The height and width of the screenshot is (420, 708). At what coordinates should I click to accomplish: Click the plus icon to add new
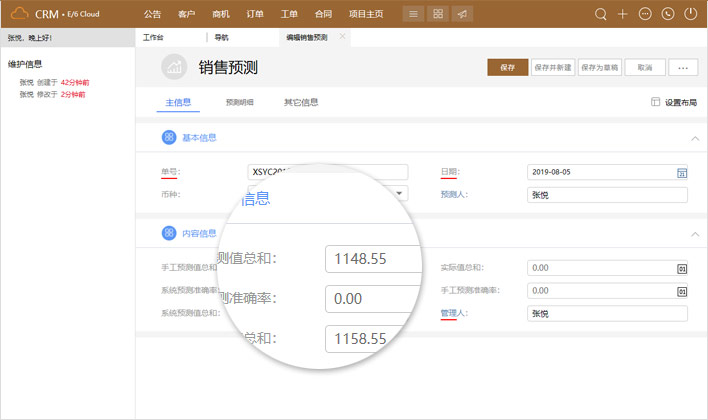point(623,14)
